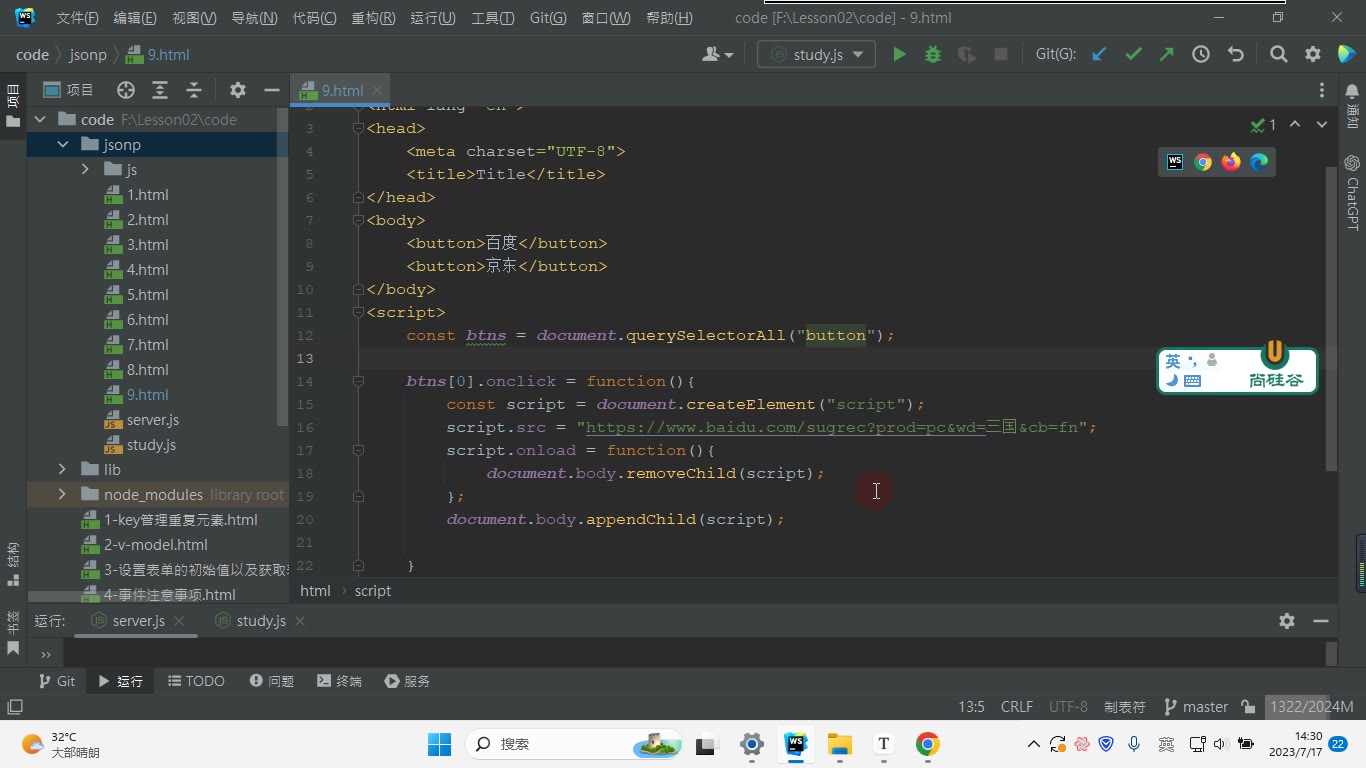Open the Git(G) menu
This screenshot has height=768, width=1366.
548,18
